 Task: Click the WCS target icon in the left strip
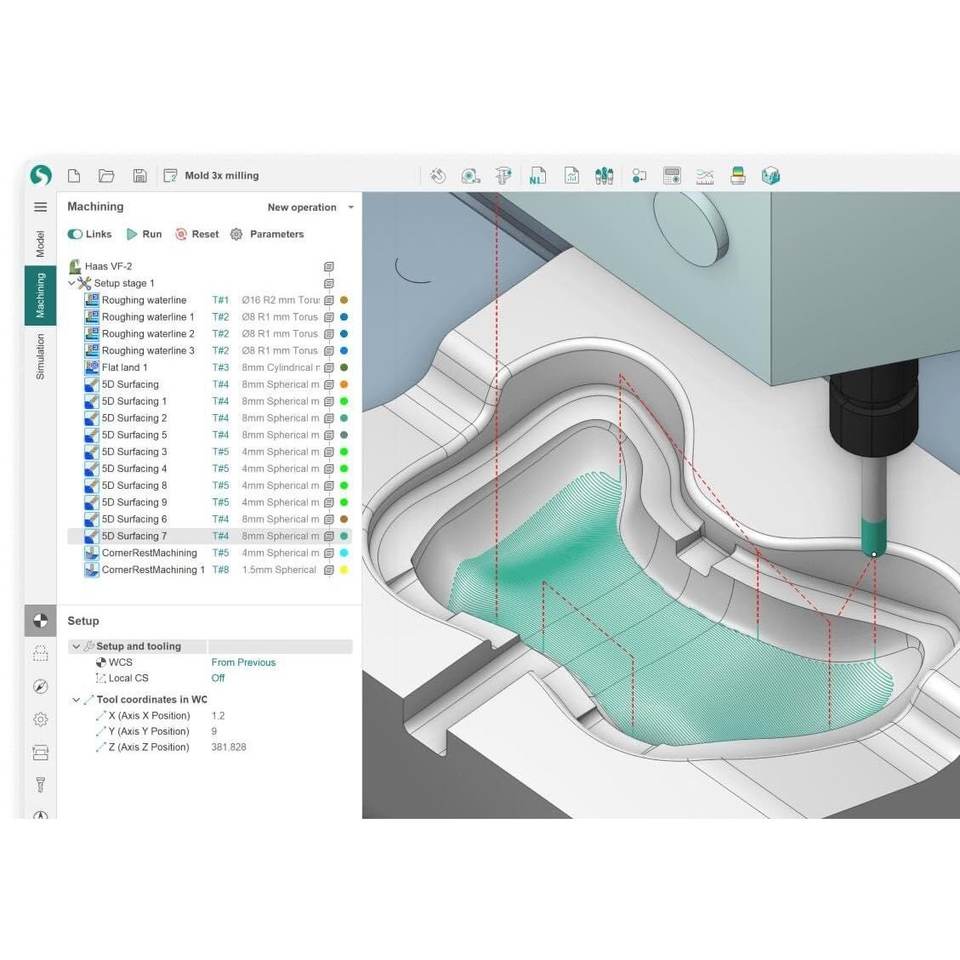[x=40, y=620]
